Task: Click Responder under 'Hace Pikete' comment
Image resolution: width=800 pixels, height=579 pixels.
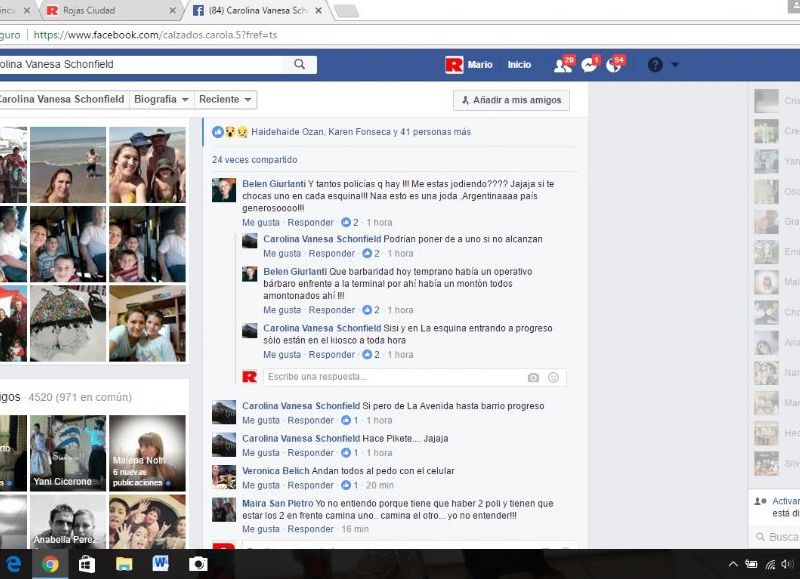Action: 310,453
